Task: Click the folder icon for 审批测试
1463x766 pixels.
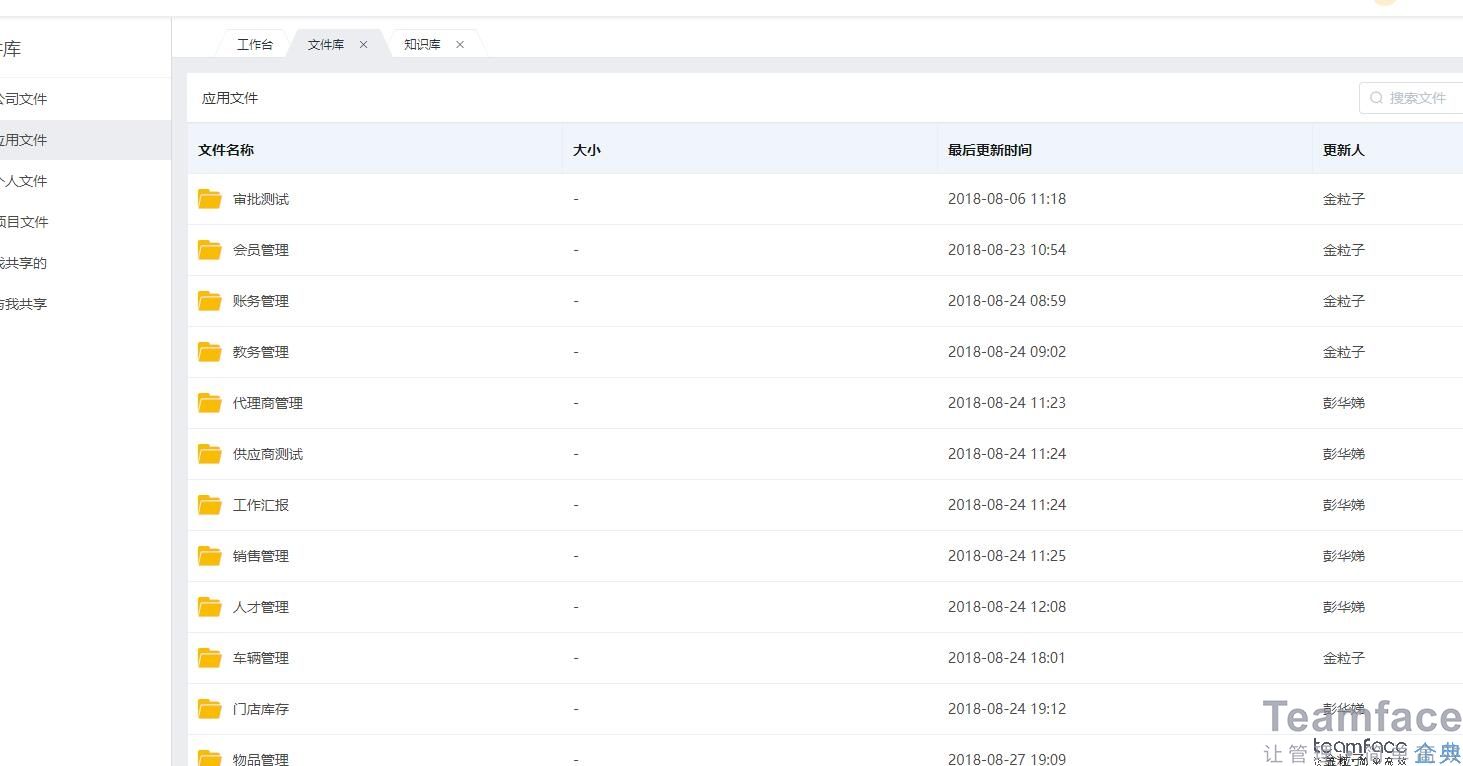Action: (x=209, y=199)
